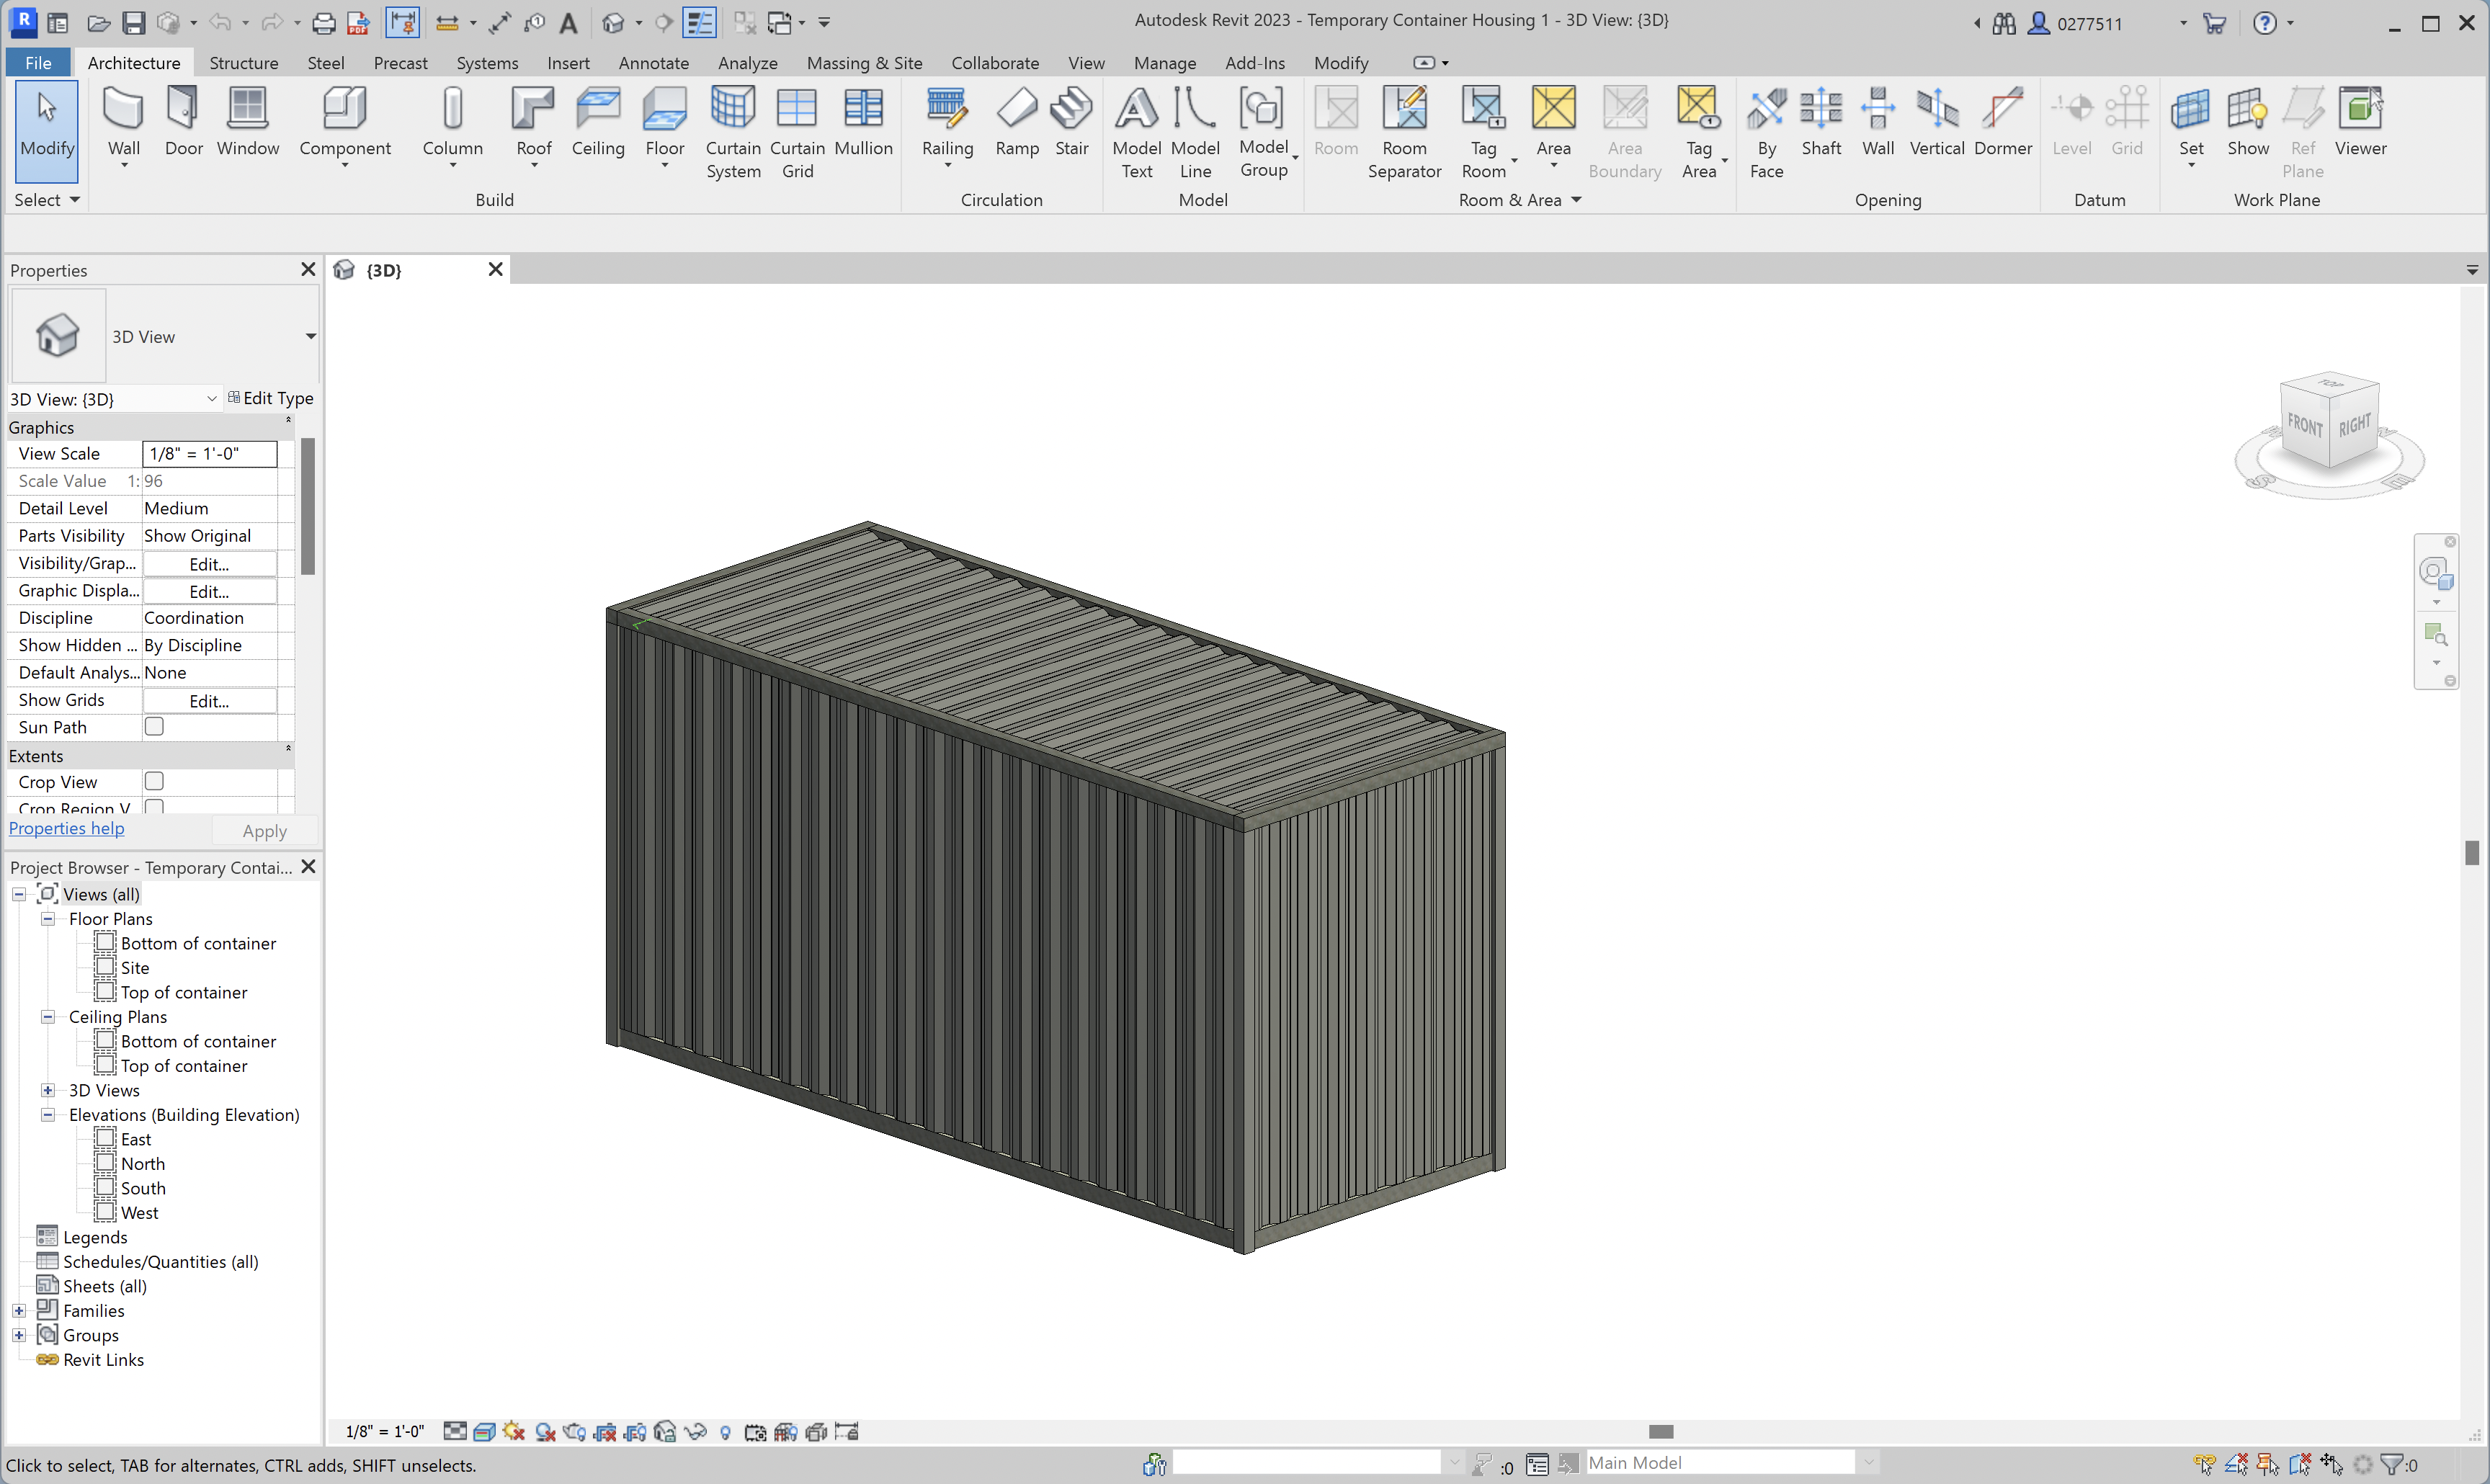Click Edit for Visibility/Graphics overrides

pyautogui.click(x=209, y=564)
